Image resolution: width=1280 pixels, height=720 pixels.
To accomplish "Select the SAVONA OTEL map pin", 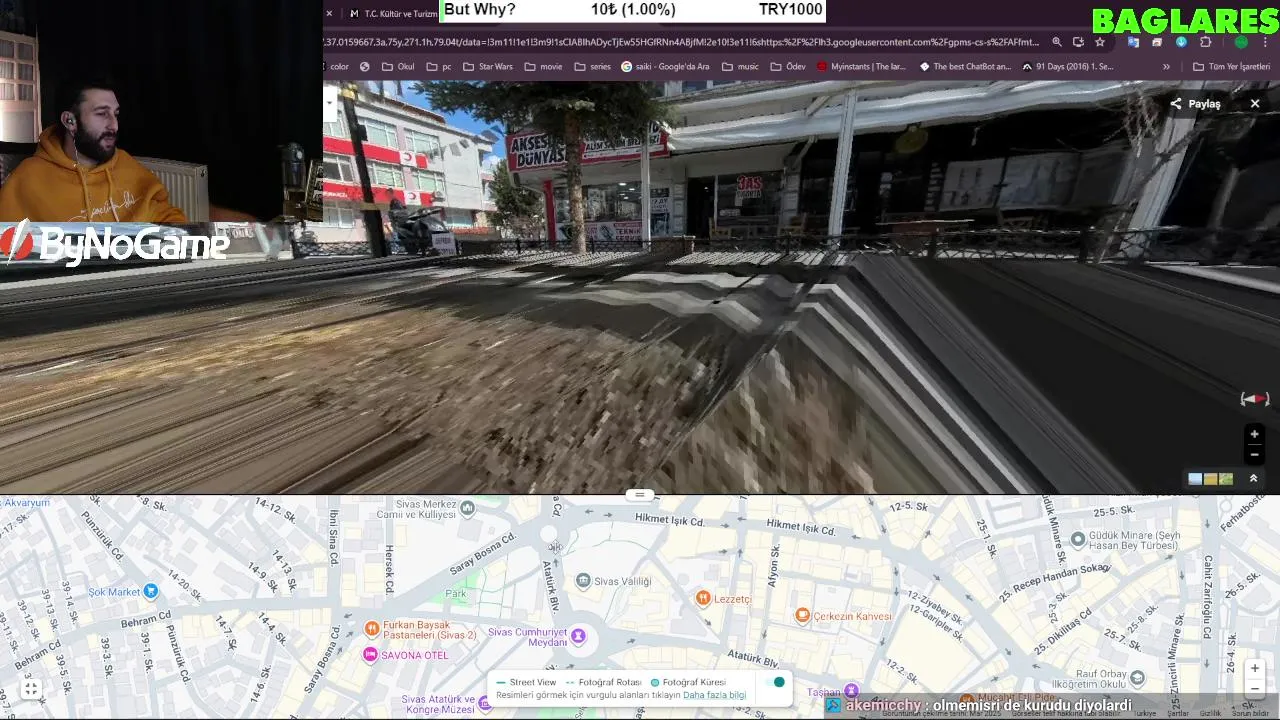I will coord(370,654).
